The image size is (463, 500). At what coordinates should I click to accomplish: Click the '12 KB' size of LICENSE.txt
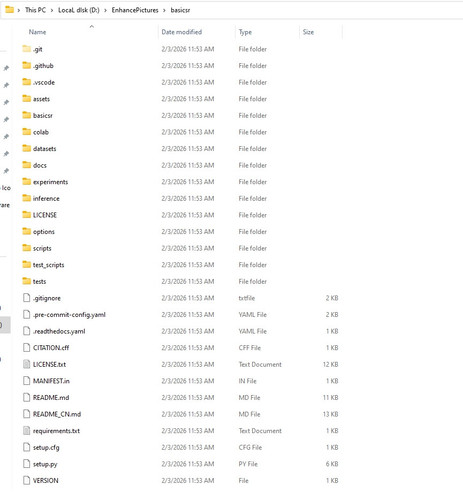click(330, 364)
